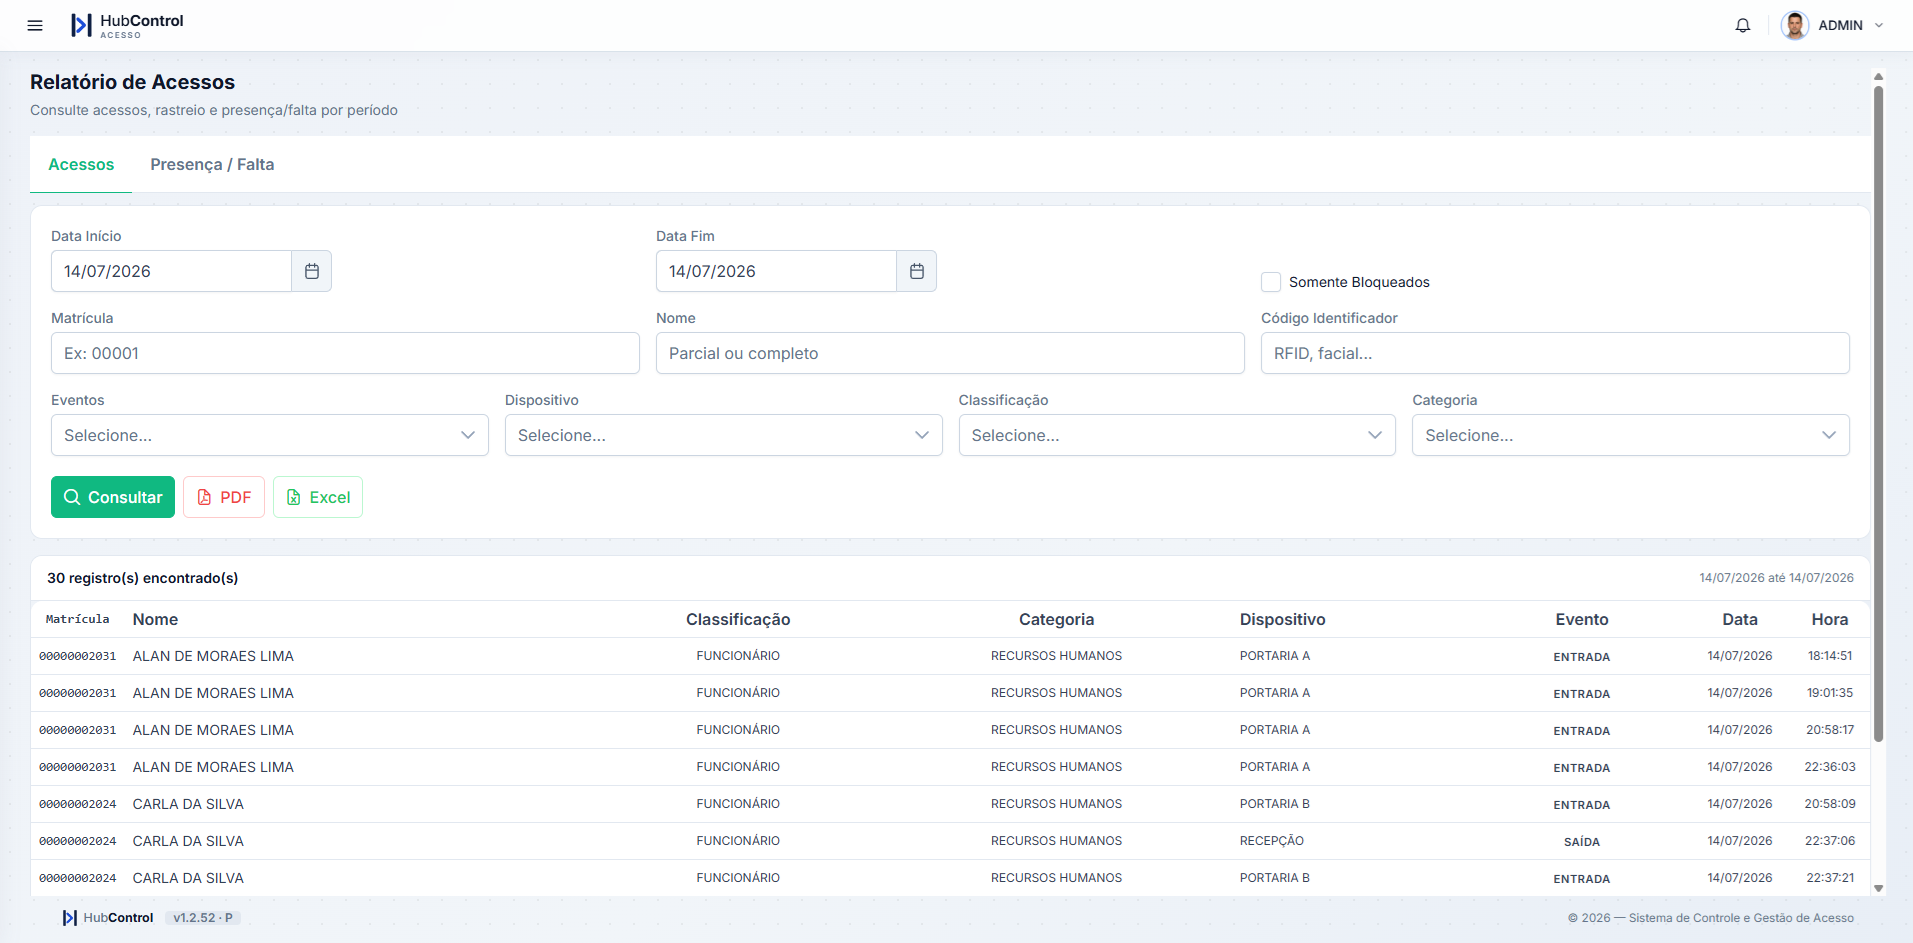Image resolution: width=1913 pixels, height=943 pixels.
Task: Focus the Matrícula input field
Action: 345,353
